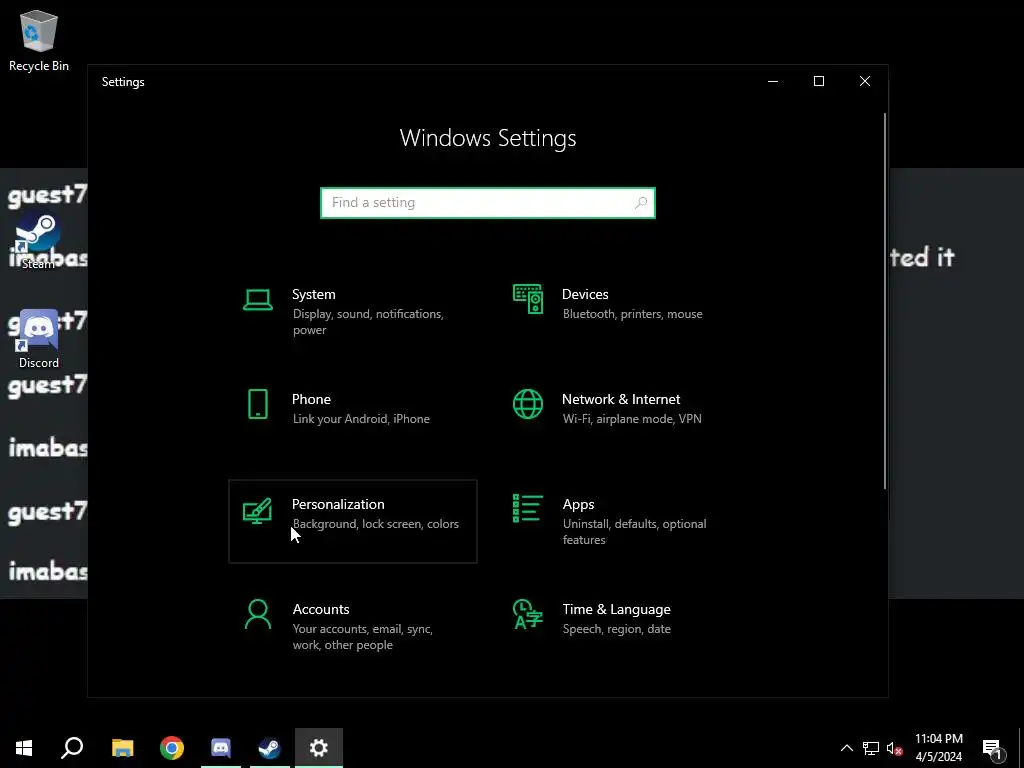This screenshot has height=768, width=1024.
Task: Click the Settings window vertical scrollbar
Action: tap(884, 300)
